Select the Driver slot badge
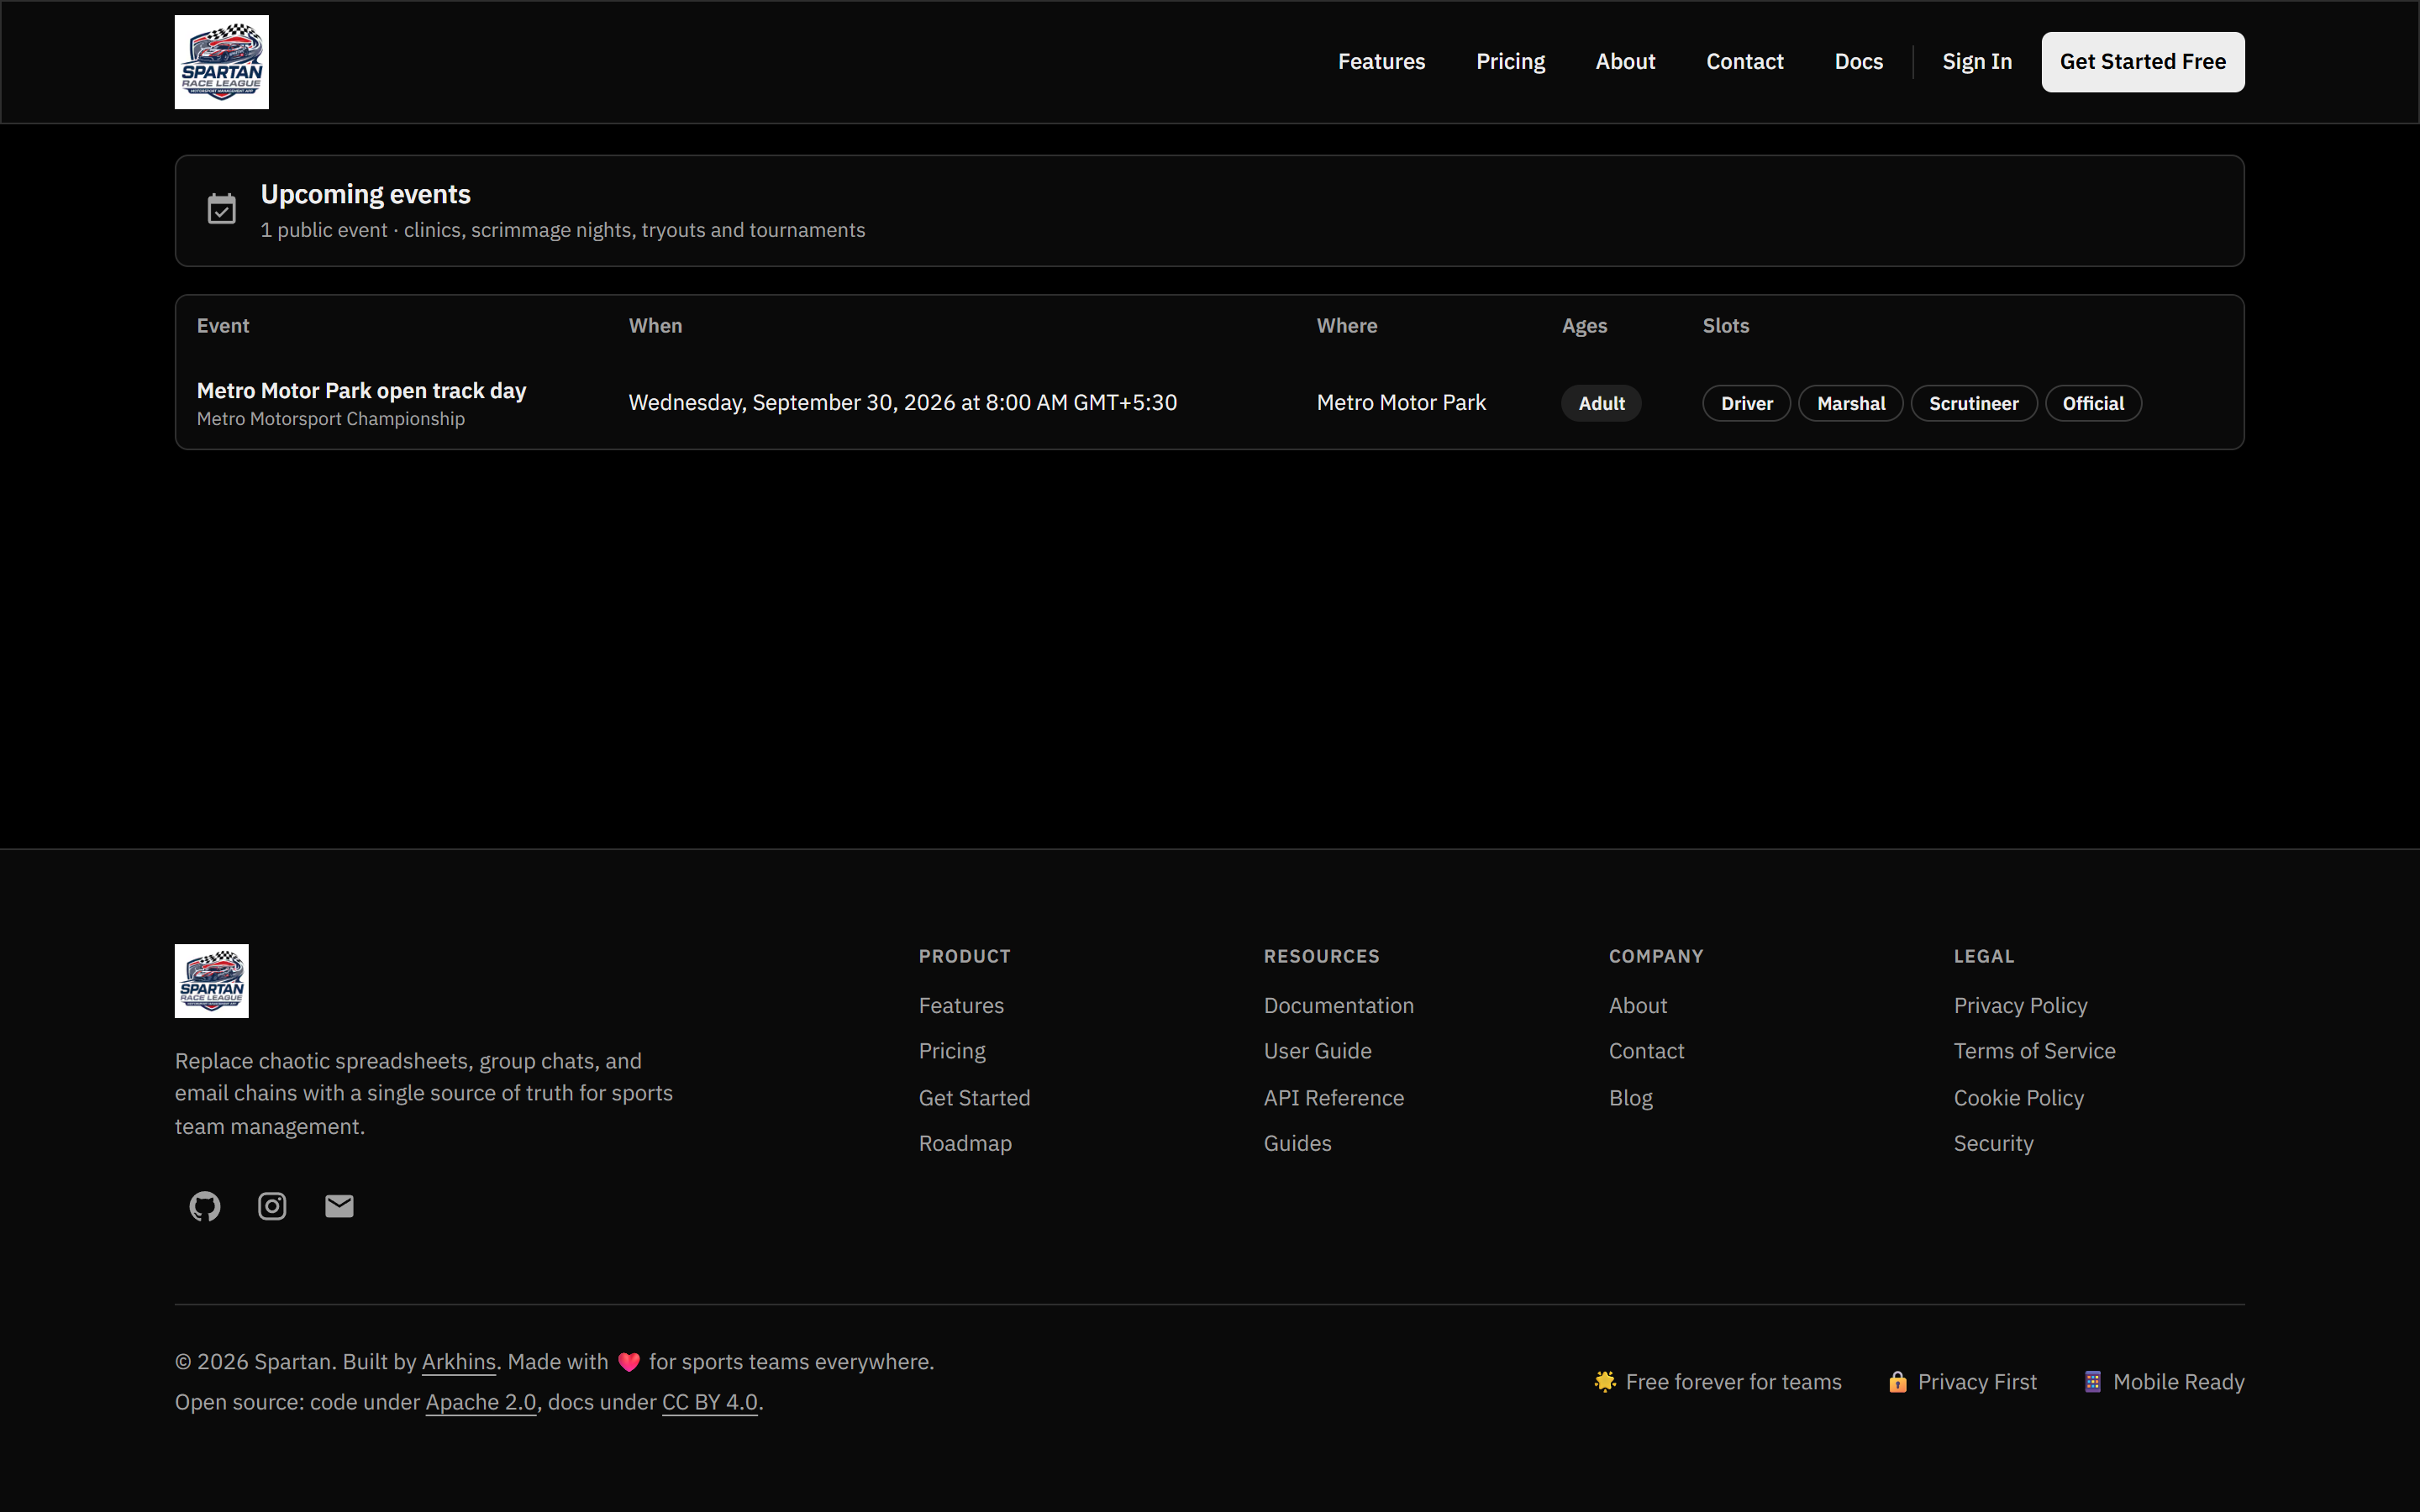The height and width of the screenshot is (1512, 2420). pyautogui.click(x=1747, y=403)
